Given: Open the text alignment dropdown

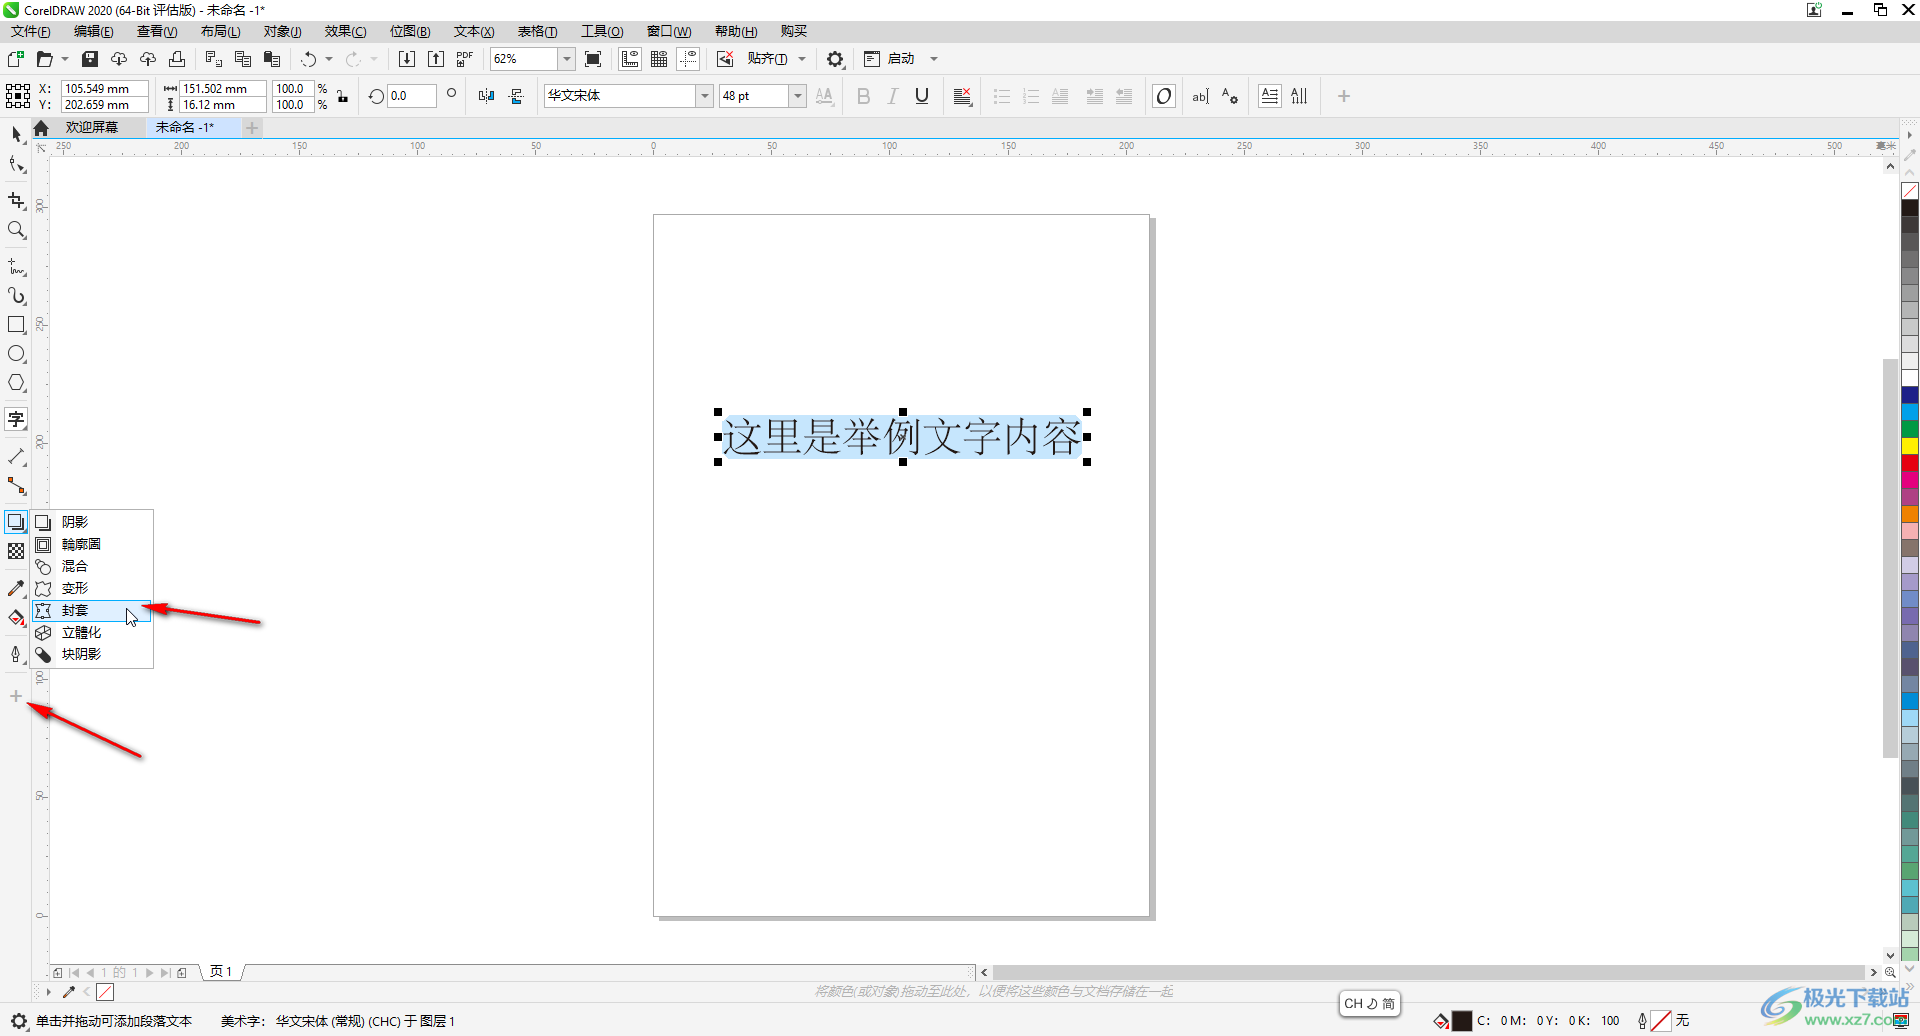Looking at the screenshot, I should 962,96.
